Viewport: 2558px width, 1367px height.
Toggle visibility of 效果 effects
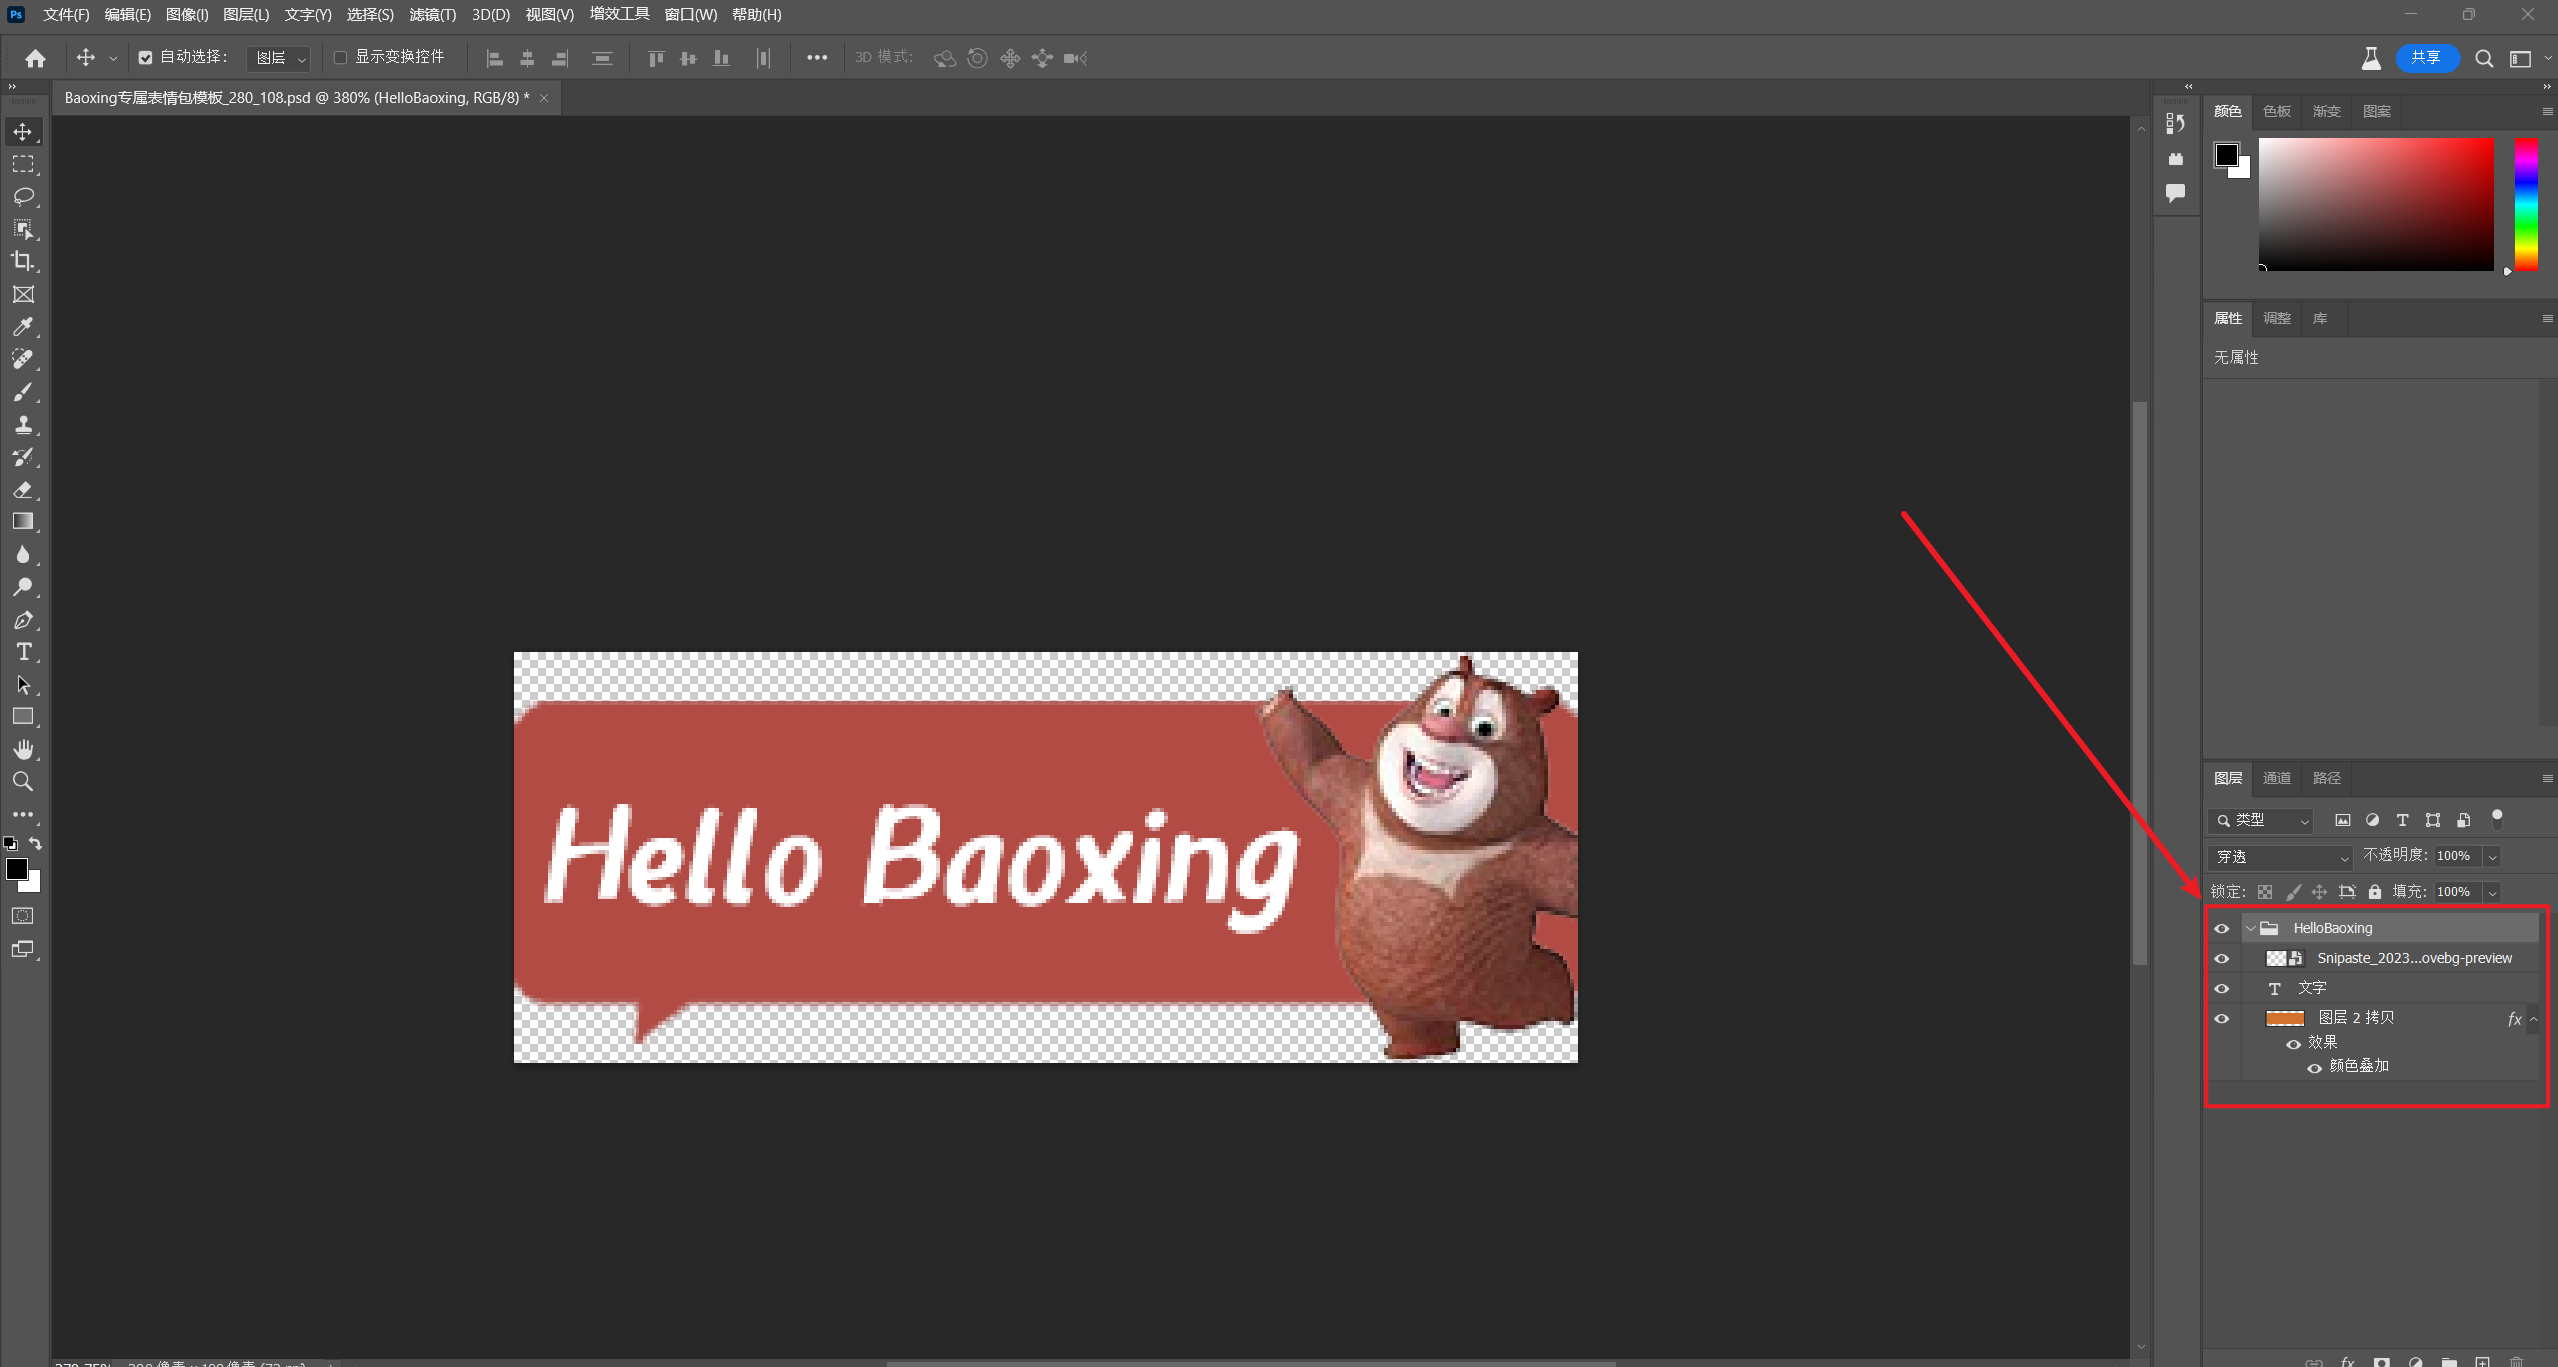(2294, 1044)
